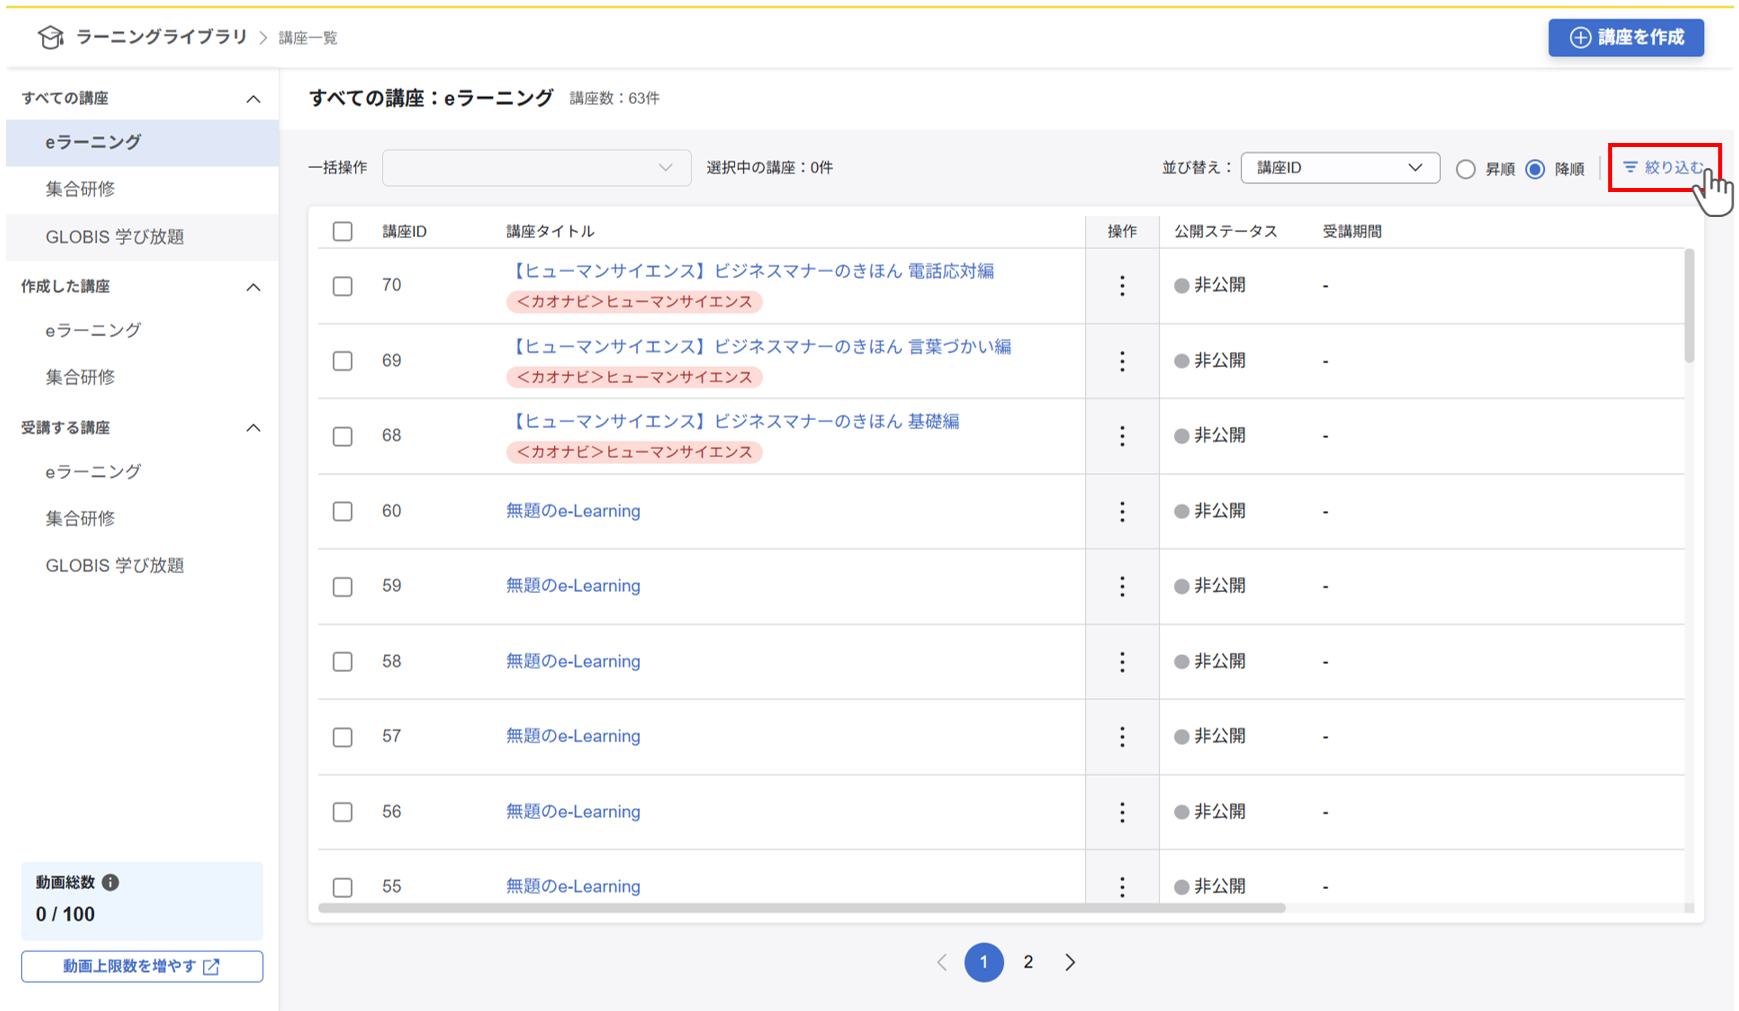The image size is (1739, 1011).
Task: Tick the checkbox for course ID 69
Action: tap(343, 361)
